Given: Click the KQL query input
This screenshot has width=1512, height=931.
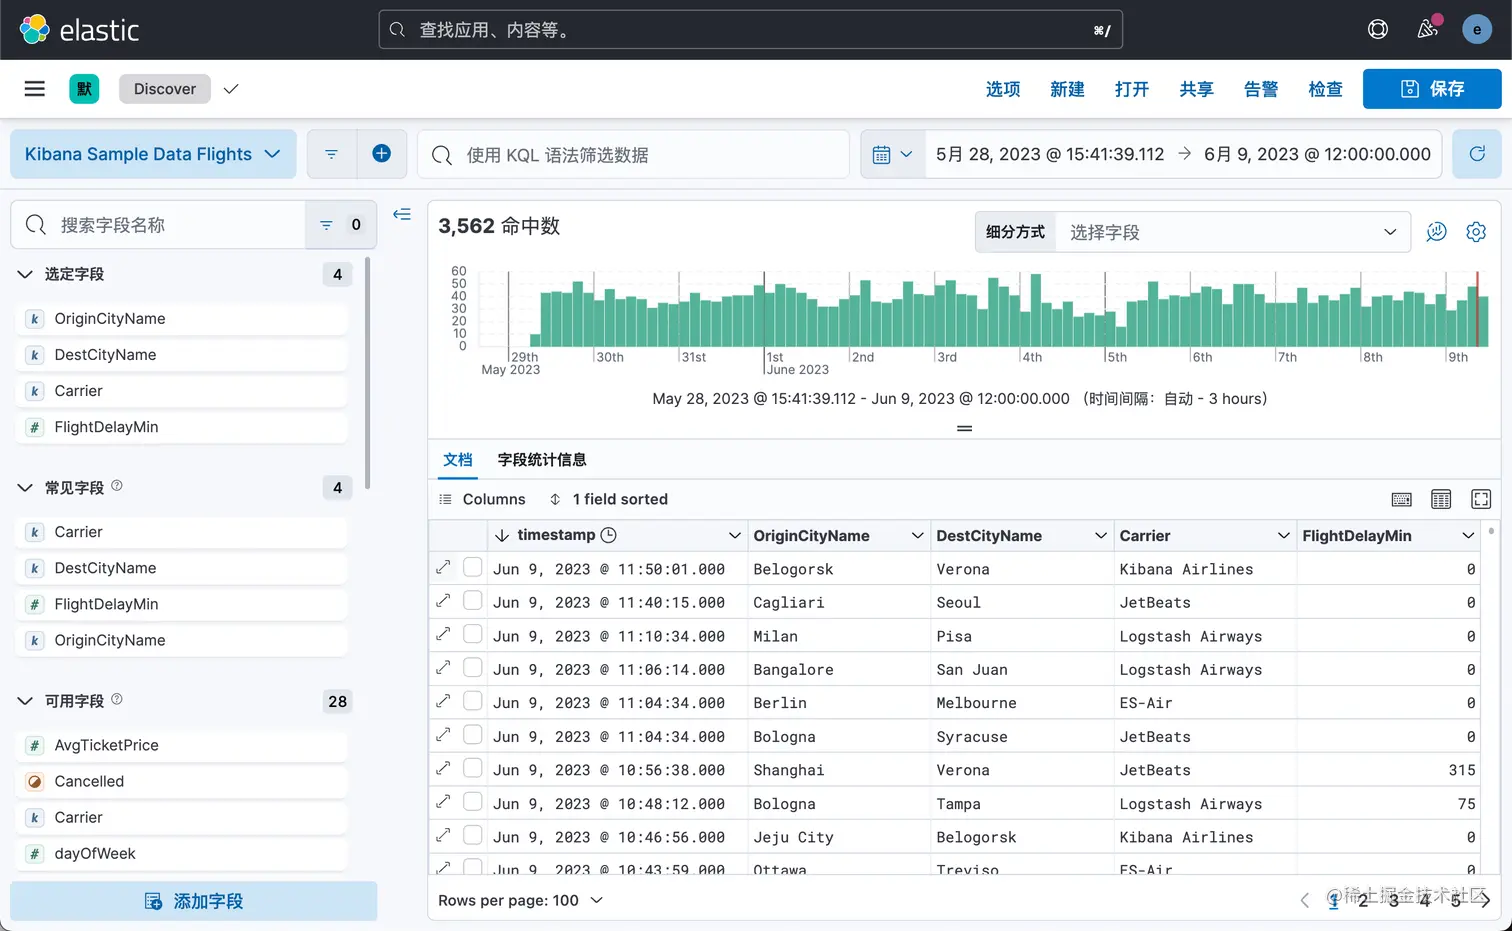Looking at the screenshot, I should 633,154.
